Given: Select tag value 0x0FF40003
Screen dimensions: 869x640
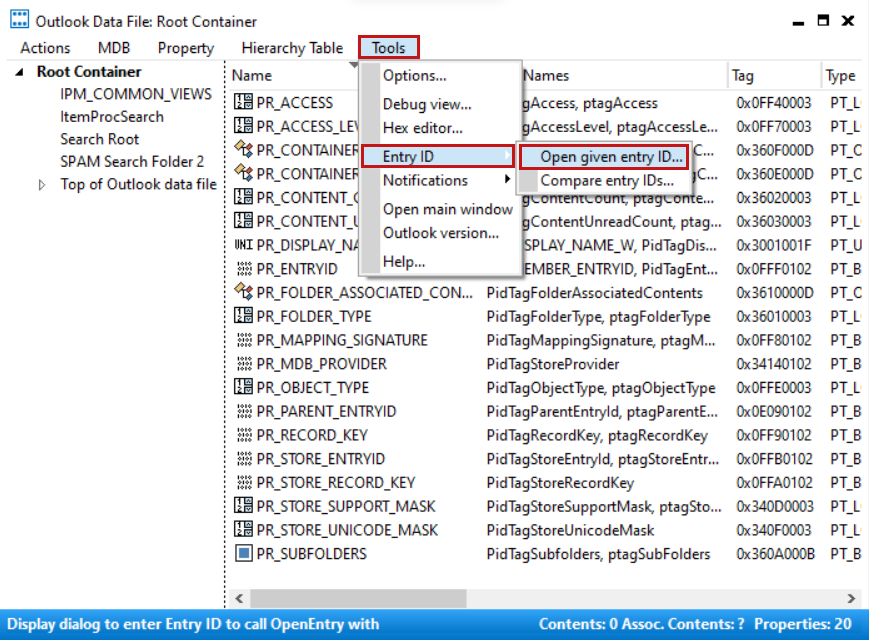Looking at the screenshot, I should pos(773,103).
